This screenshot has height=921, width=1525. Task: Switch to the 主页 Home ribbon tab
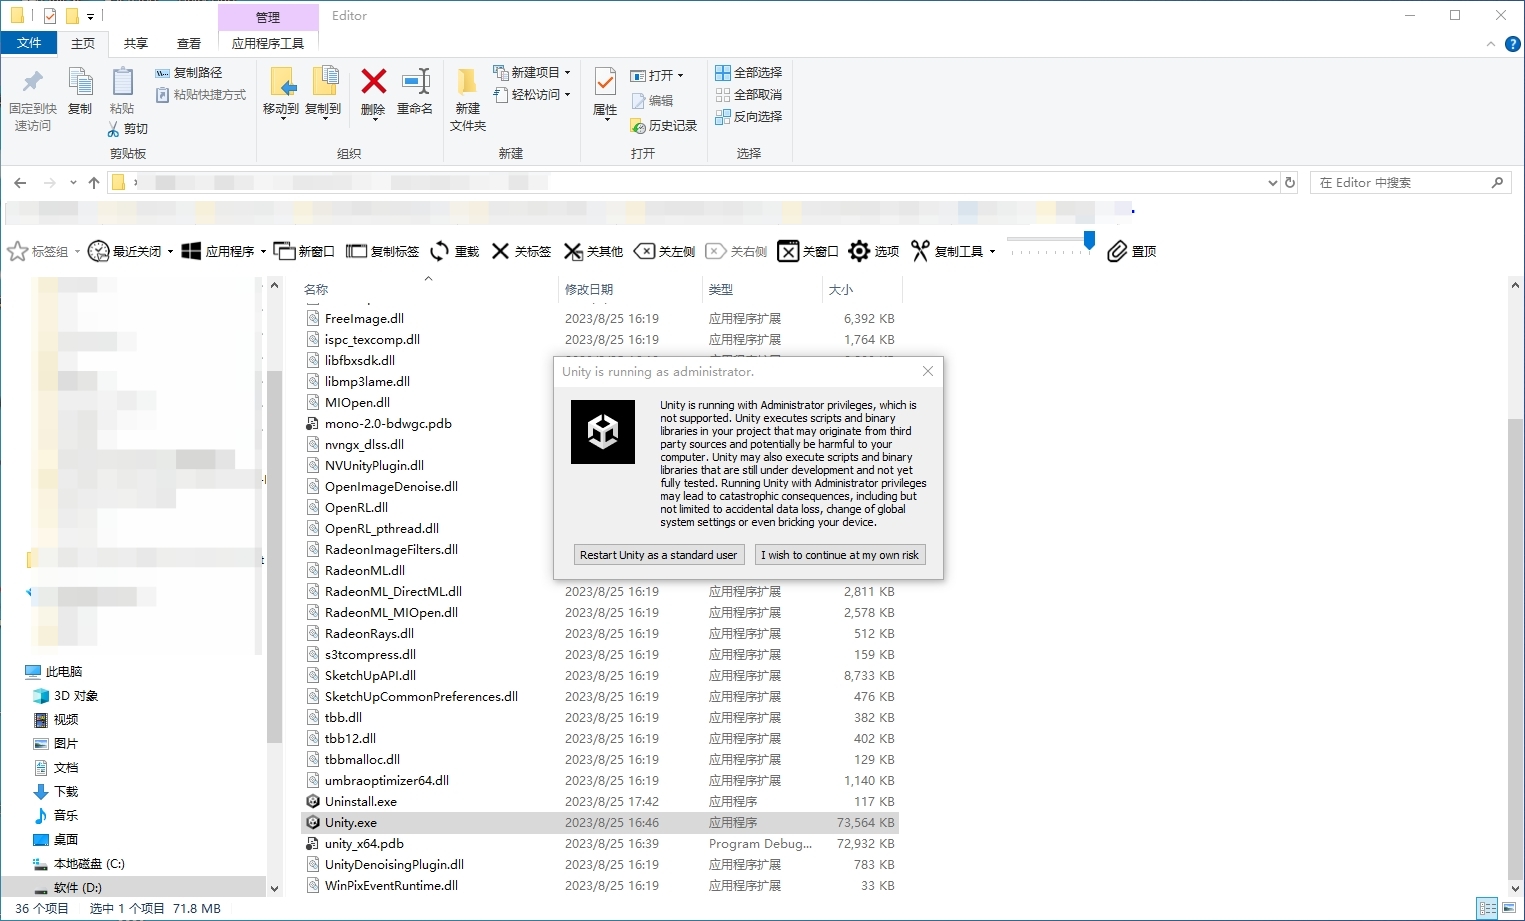(83, 44)
